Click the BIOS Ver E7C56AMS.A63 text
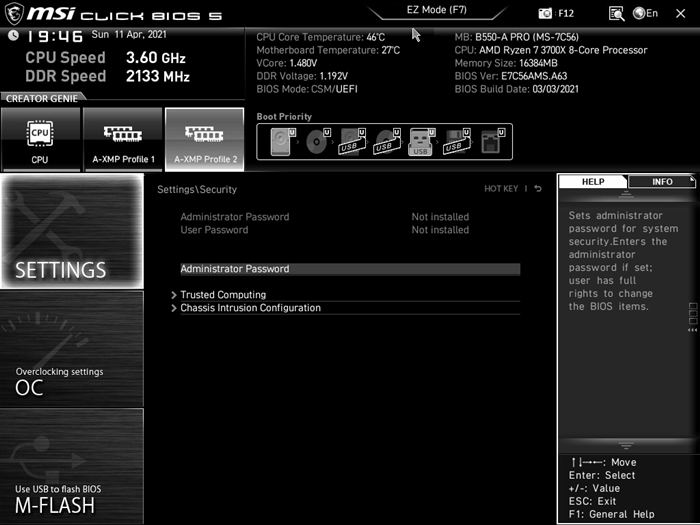The width and height of the screenshot is (700, 525). point(511,76)
